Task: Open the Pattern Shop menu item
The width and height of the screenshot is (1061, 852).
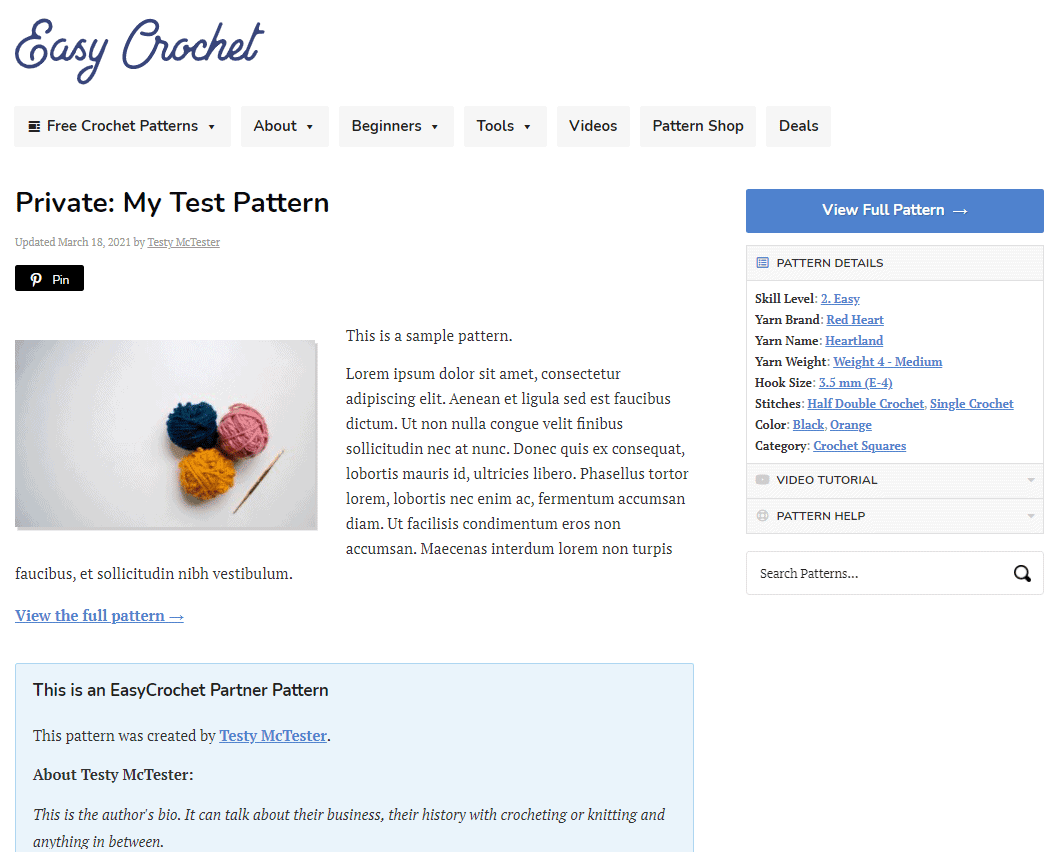Action: click(698, 127)
